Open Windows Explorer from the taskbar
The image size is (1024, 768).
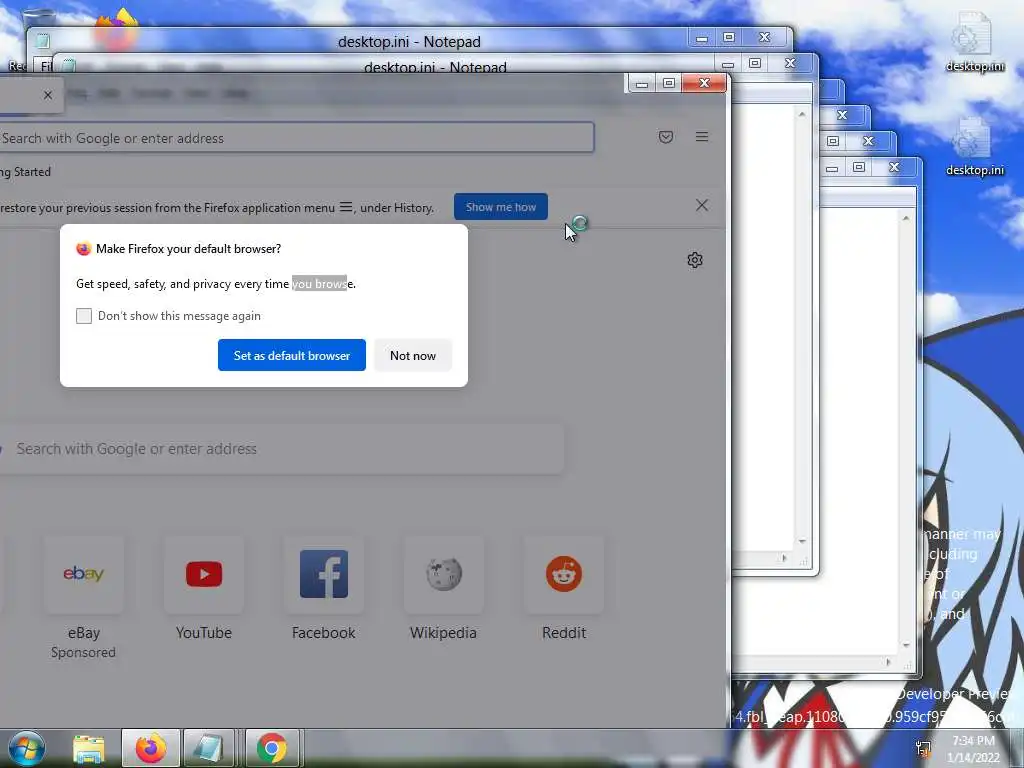(88, 749)
